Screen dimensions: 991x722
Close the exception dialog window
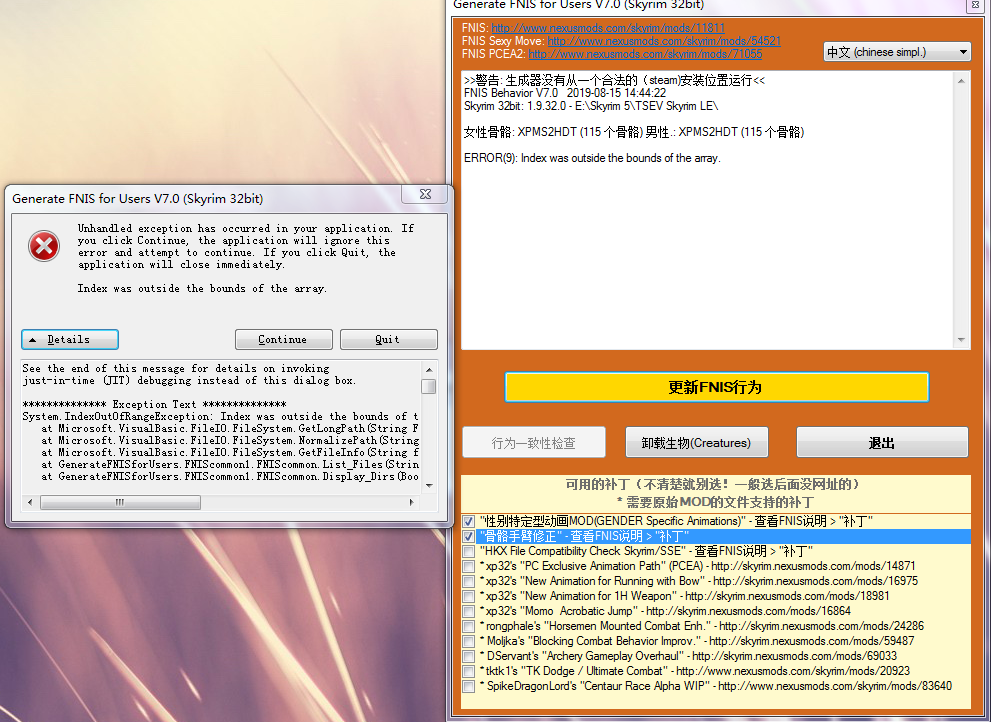[x=425, y=194]
